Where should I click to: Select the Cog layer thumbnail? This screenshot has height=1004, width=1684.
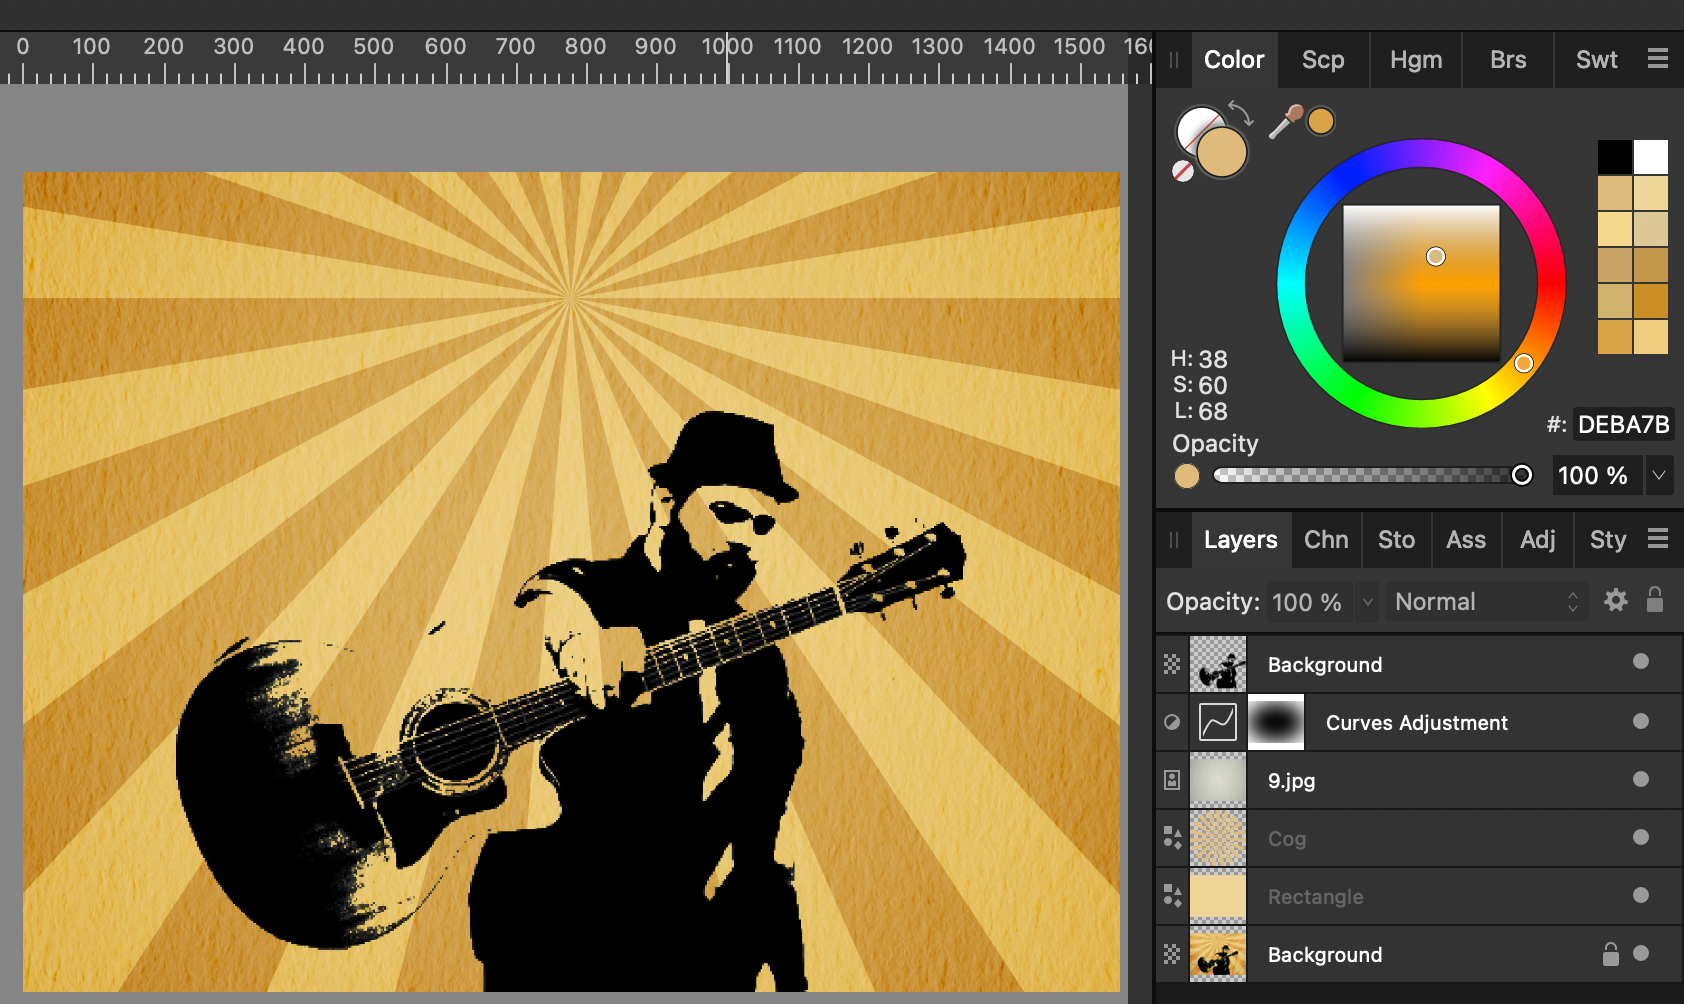pos(1218,838)
